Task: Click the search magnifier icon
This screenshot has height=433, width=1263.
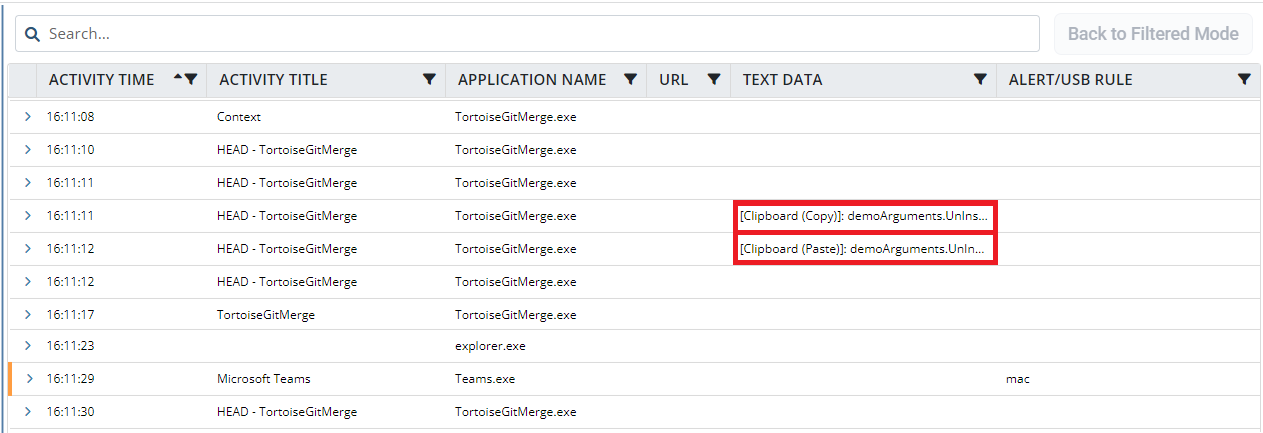Action: (x=32, y=34)
